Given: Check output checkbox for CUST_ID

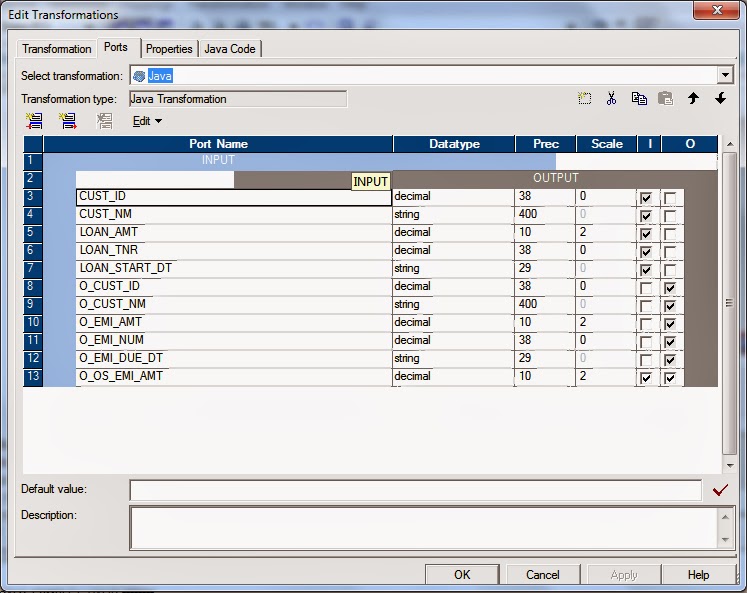Looking at the screenshot, I should (670, 198).
